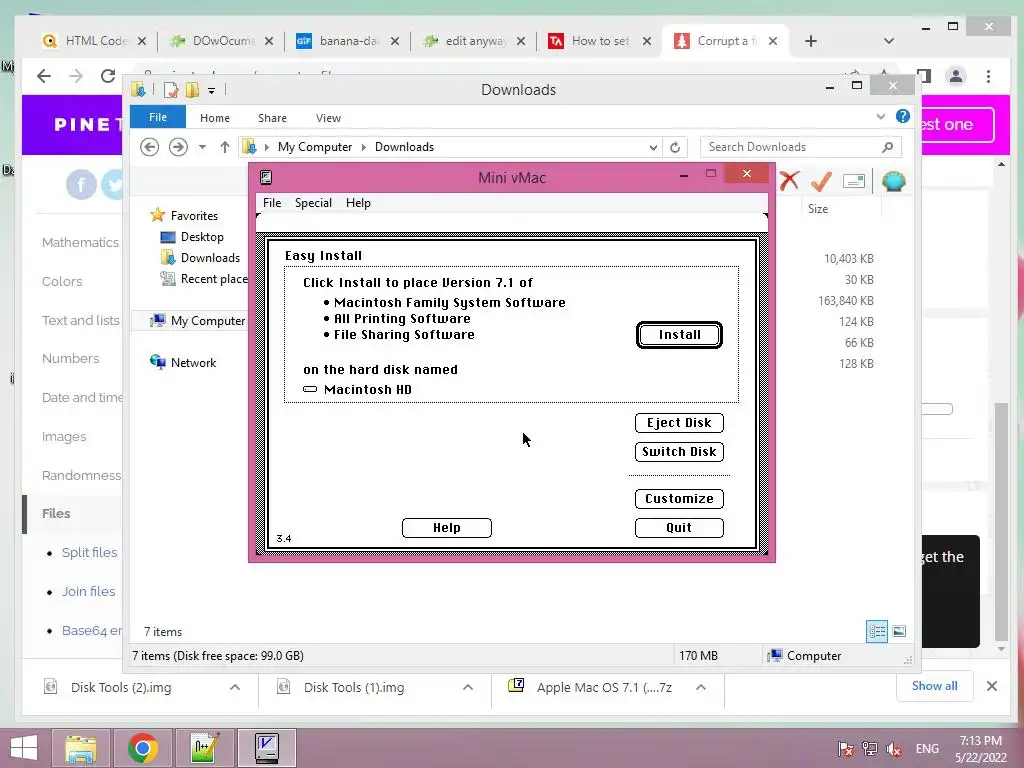Click new folder icon in Explorer title bar
Image resolution: width=1024 pixels, height=768 pixels.
click(x=192, y=89)
